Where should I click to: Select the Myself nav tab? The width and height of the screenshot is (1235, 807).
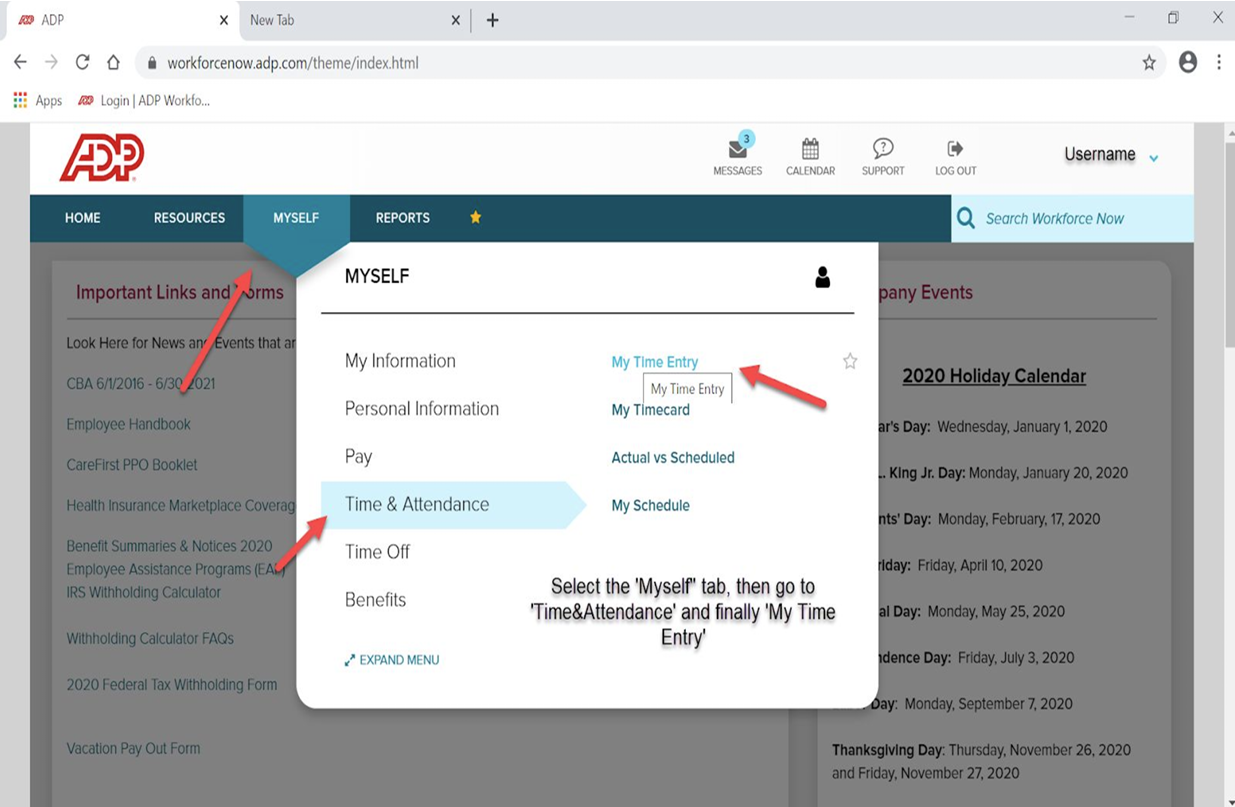296,218
